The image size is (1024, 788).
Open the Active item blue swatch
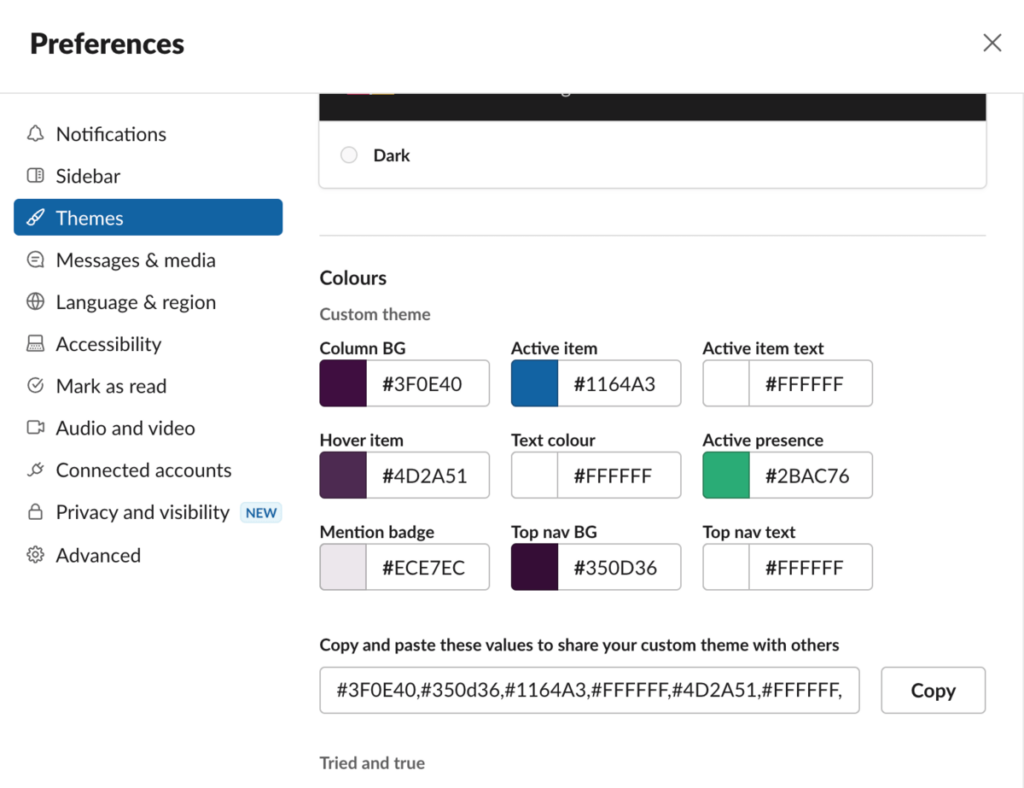coord(534,384)
